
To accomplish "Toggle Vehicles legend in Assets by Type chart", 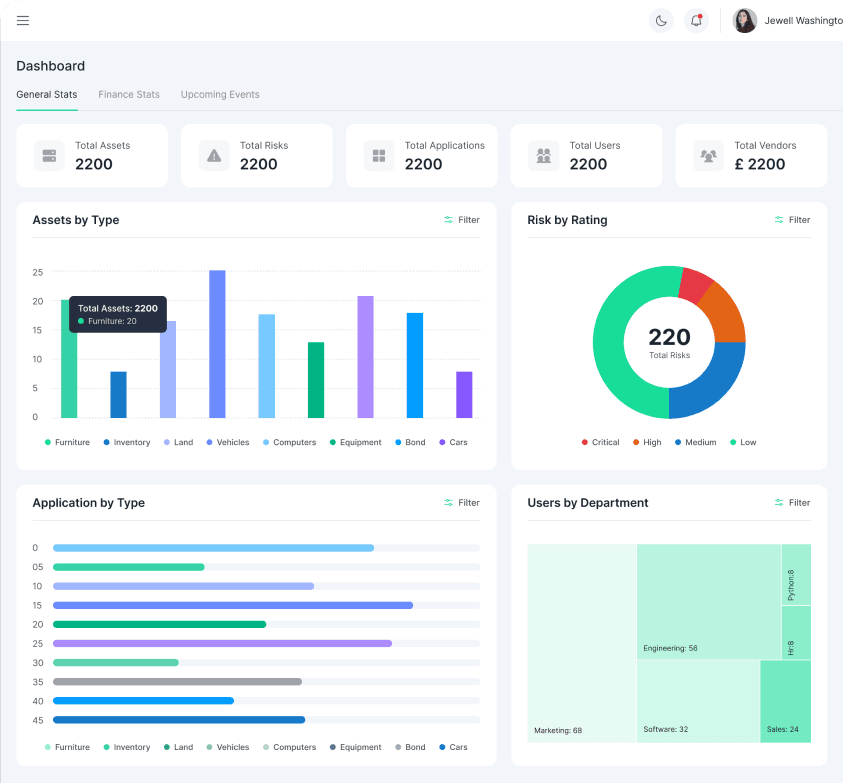I will 228,442.
